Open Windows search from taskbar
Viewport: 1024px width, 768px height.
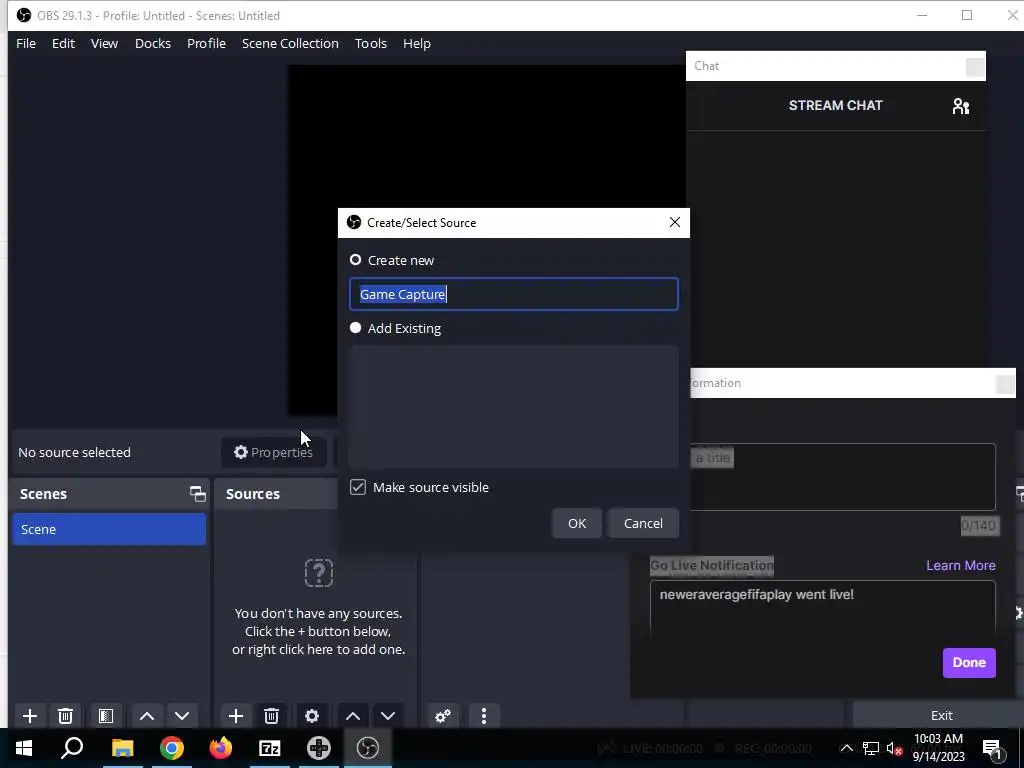[x=72, y=748]
